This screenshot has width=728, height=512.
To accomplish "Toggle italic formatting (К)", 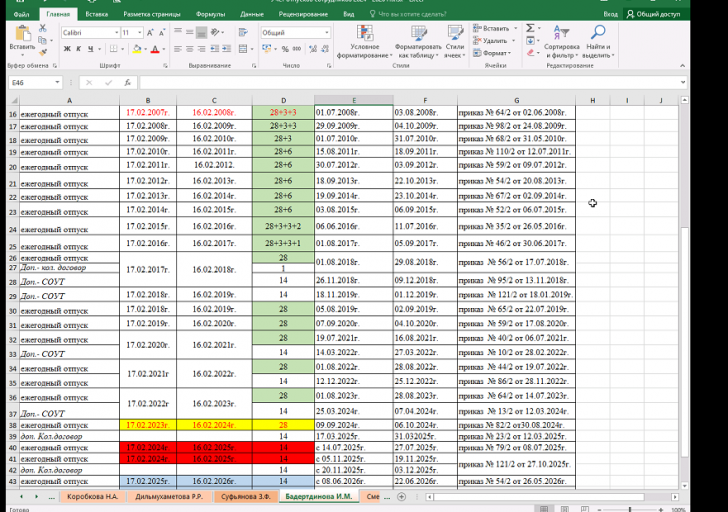I will pos(78,49).
